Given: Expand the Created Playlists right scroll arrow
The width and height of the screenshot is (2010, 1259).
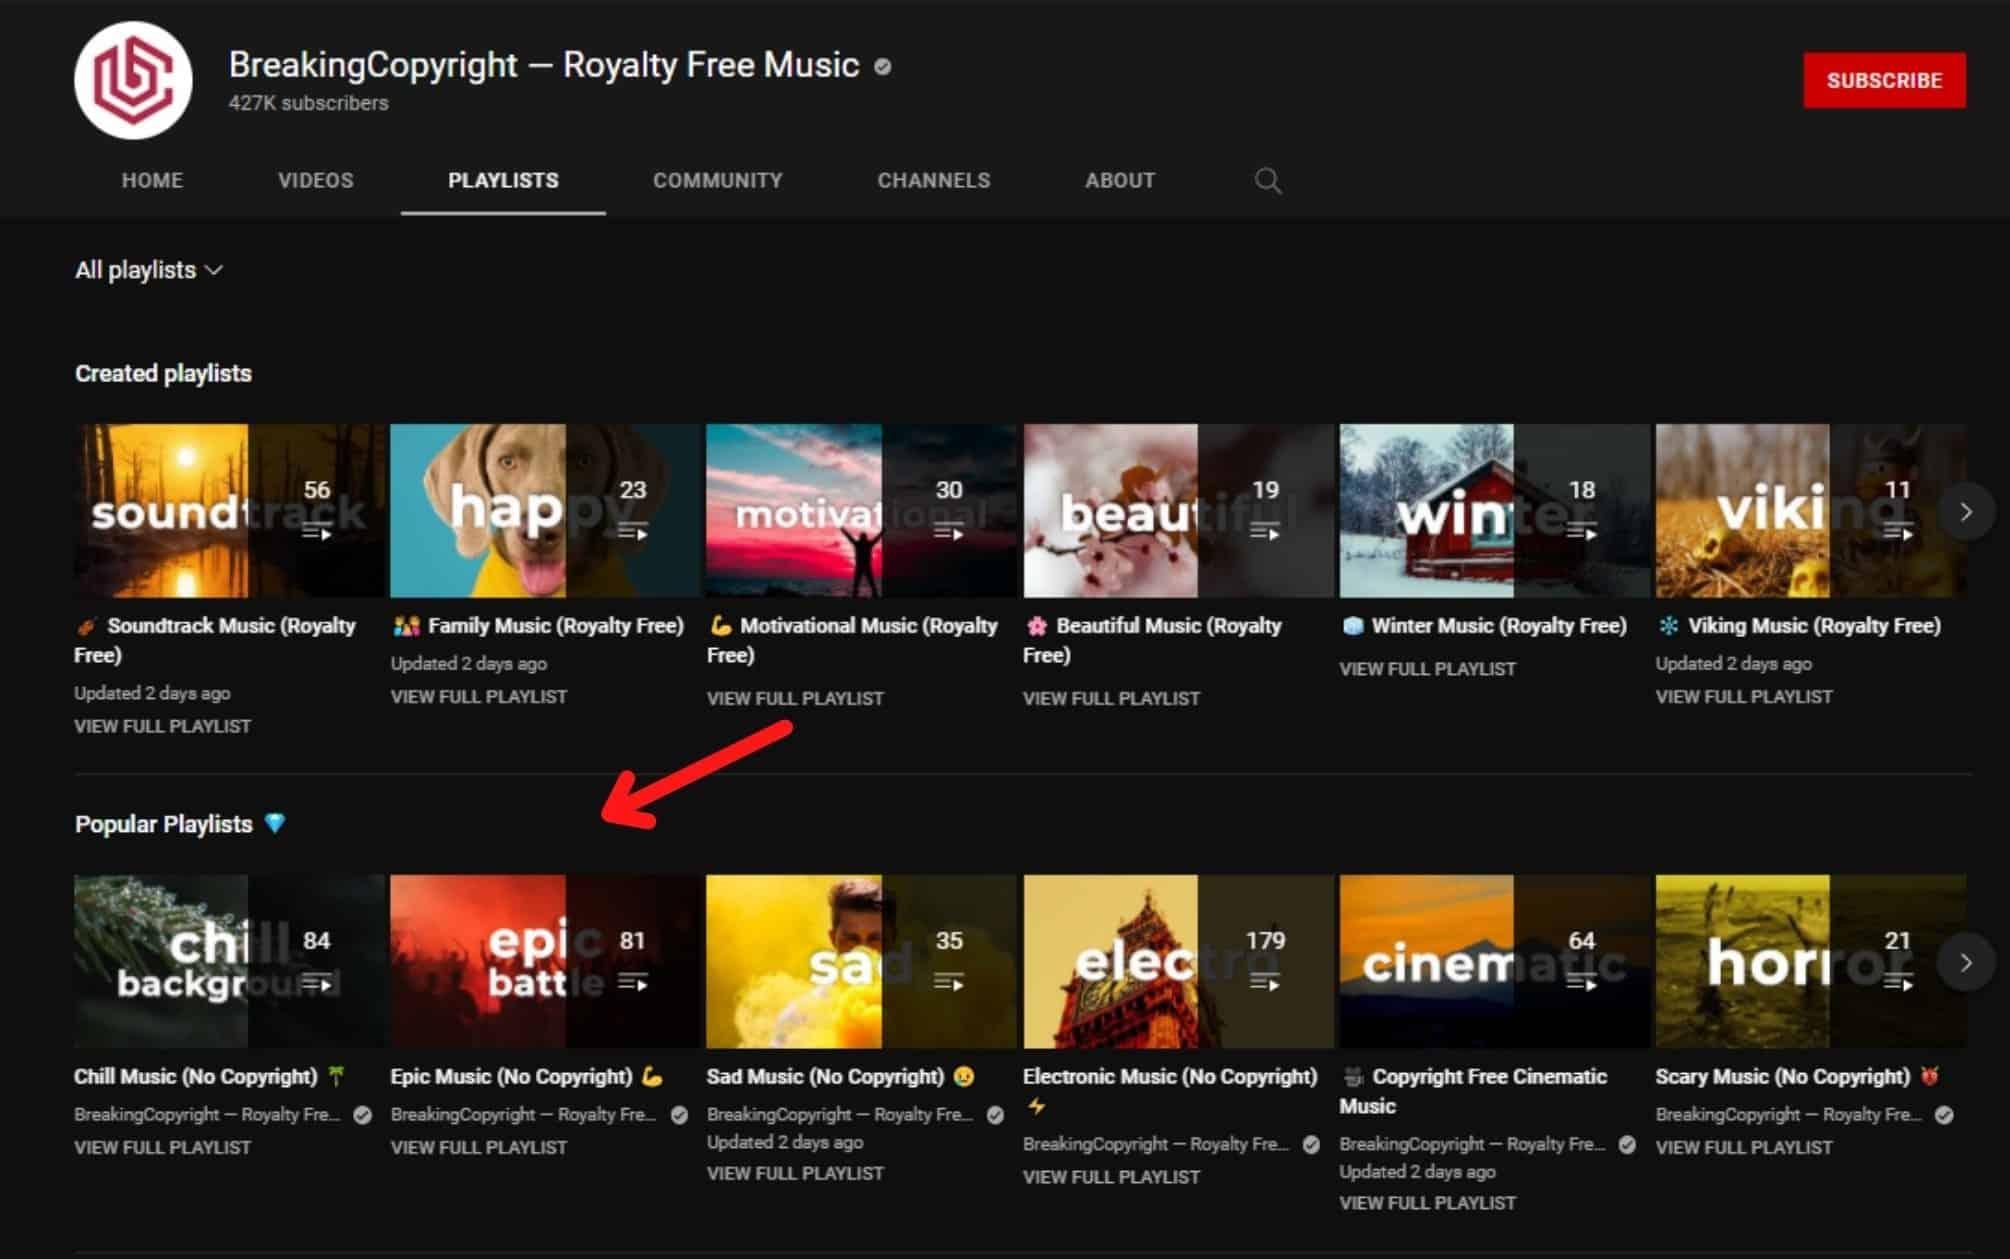Looking at the screenshot, I should (x=1968, y=511).
